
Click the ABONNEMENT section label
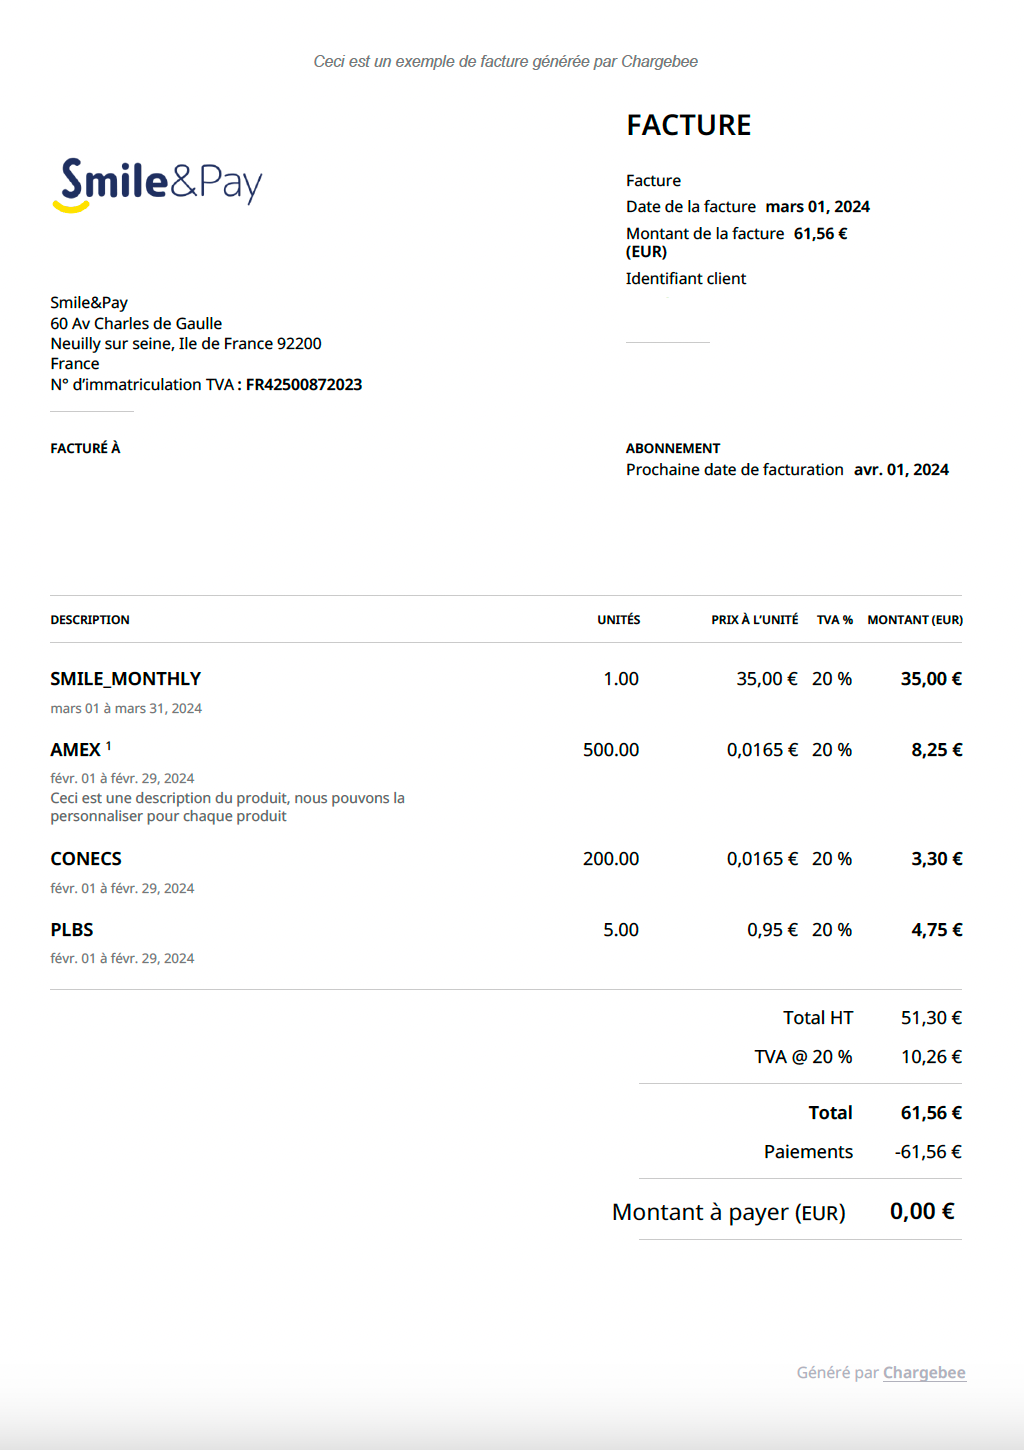(x=672, y=449)
